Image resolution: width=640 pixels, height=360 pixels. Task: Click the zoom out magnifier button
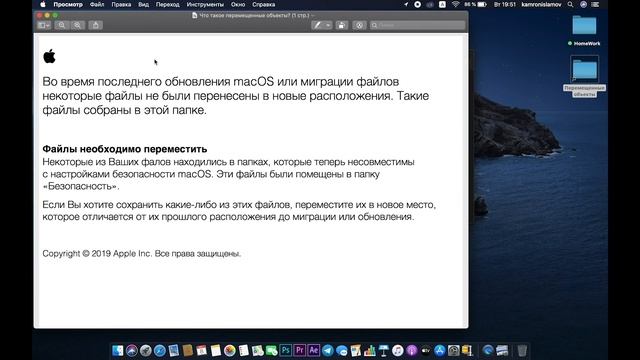[x=61, y=25]
